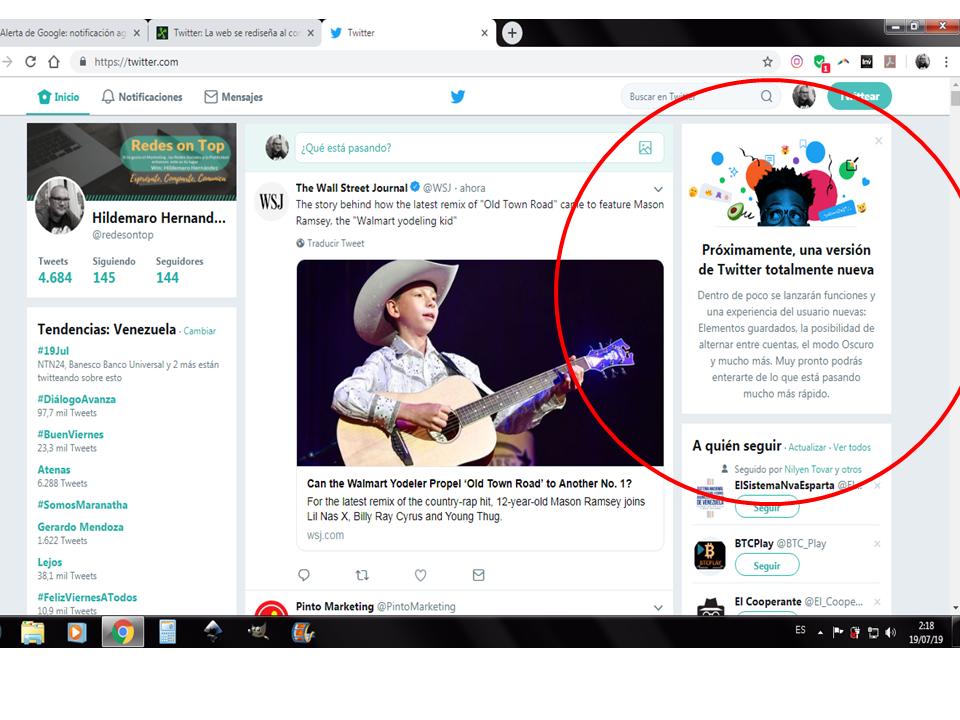Open the #DiálogoAvanza trend
Viewport: 960px width, 720px height.
tap(77, 399)
